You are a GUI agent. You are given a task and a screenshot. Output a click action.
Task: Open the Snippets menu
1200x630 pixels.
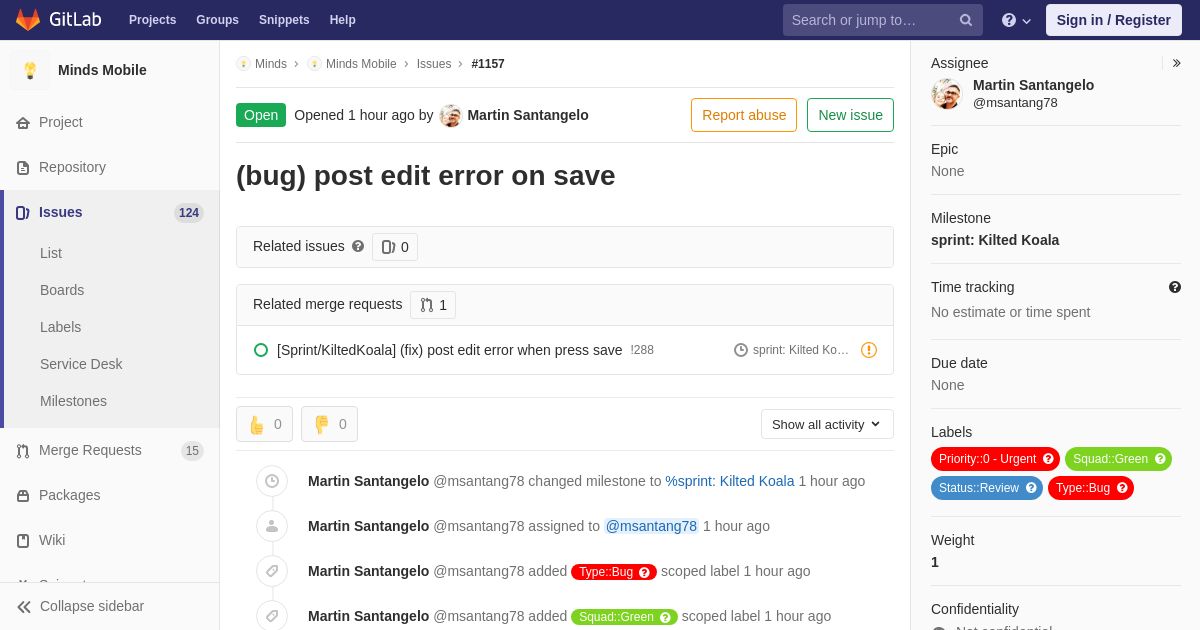coord(284,20)
